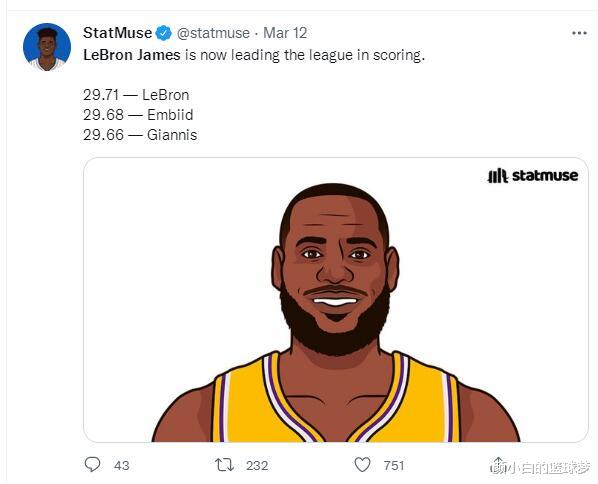
Task: Click the 29.68 — Embiid stat line
Action: point(138,115)
